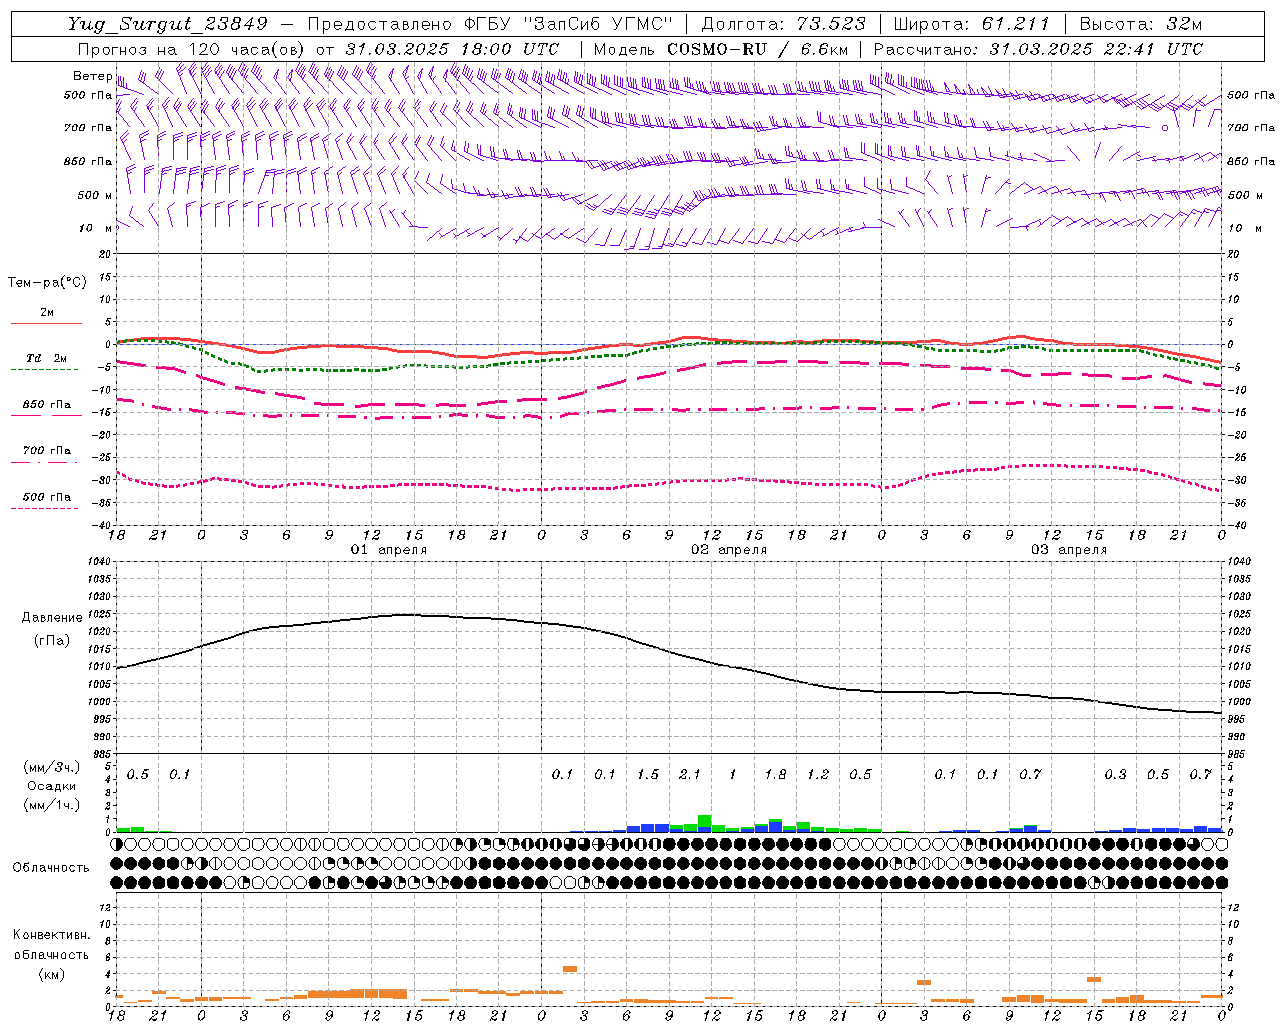Click the Осадки panel label

click(x=52, y=786)
